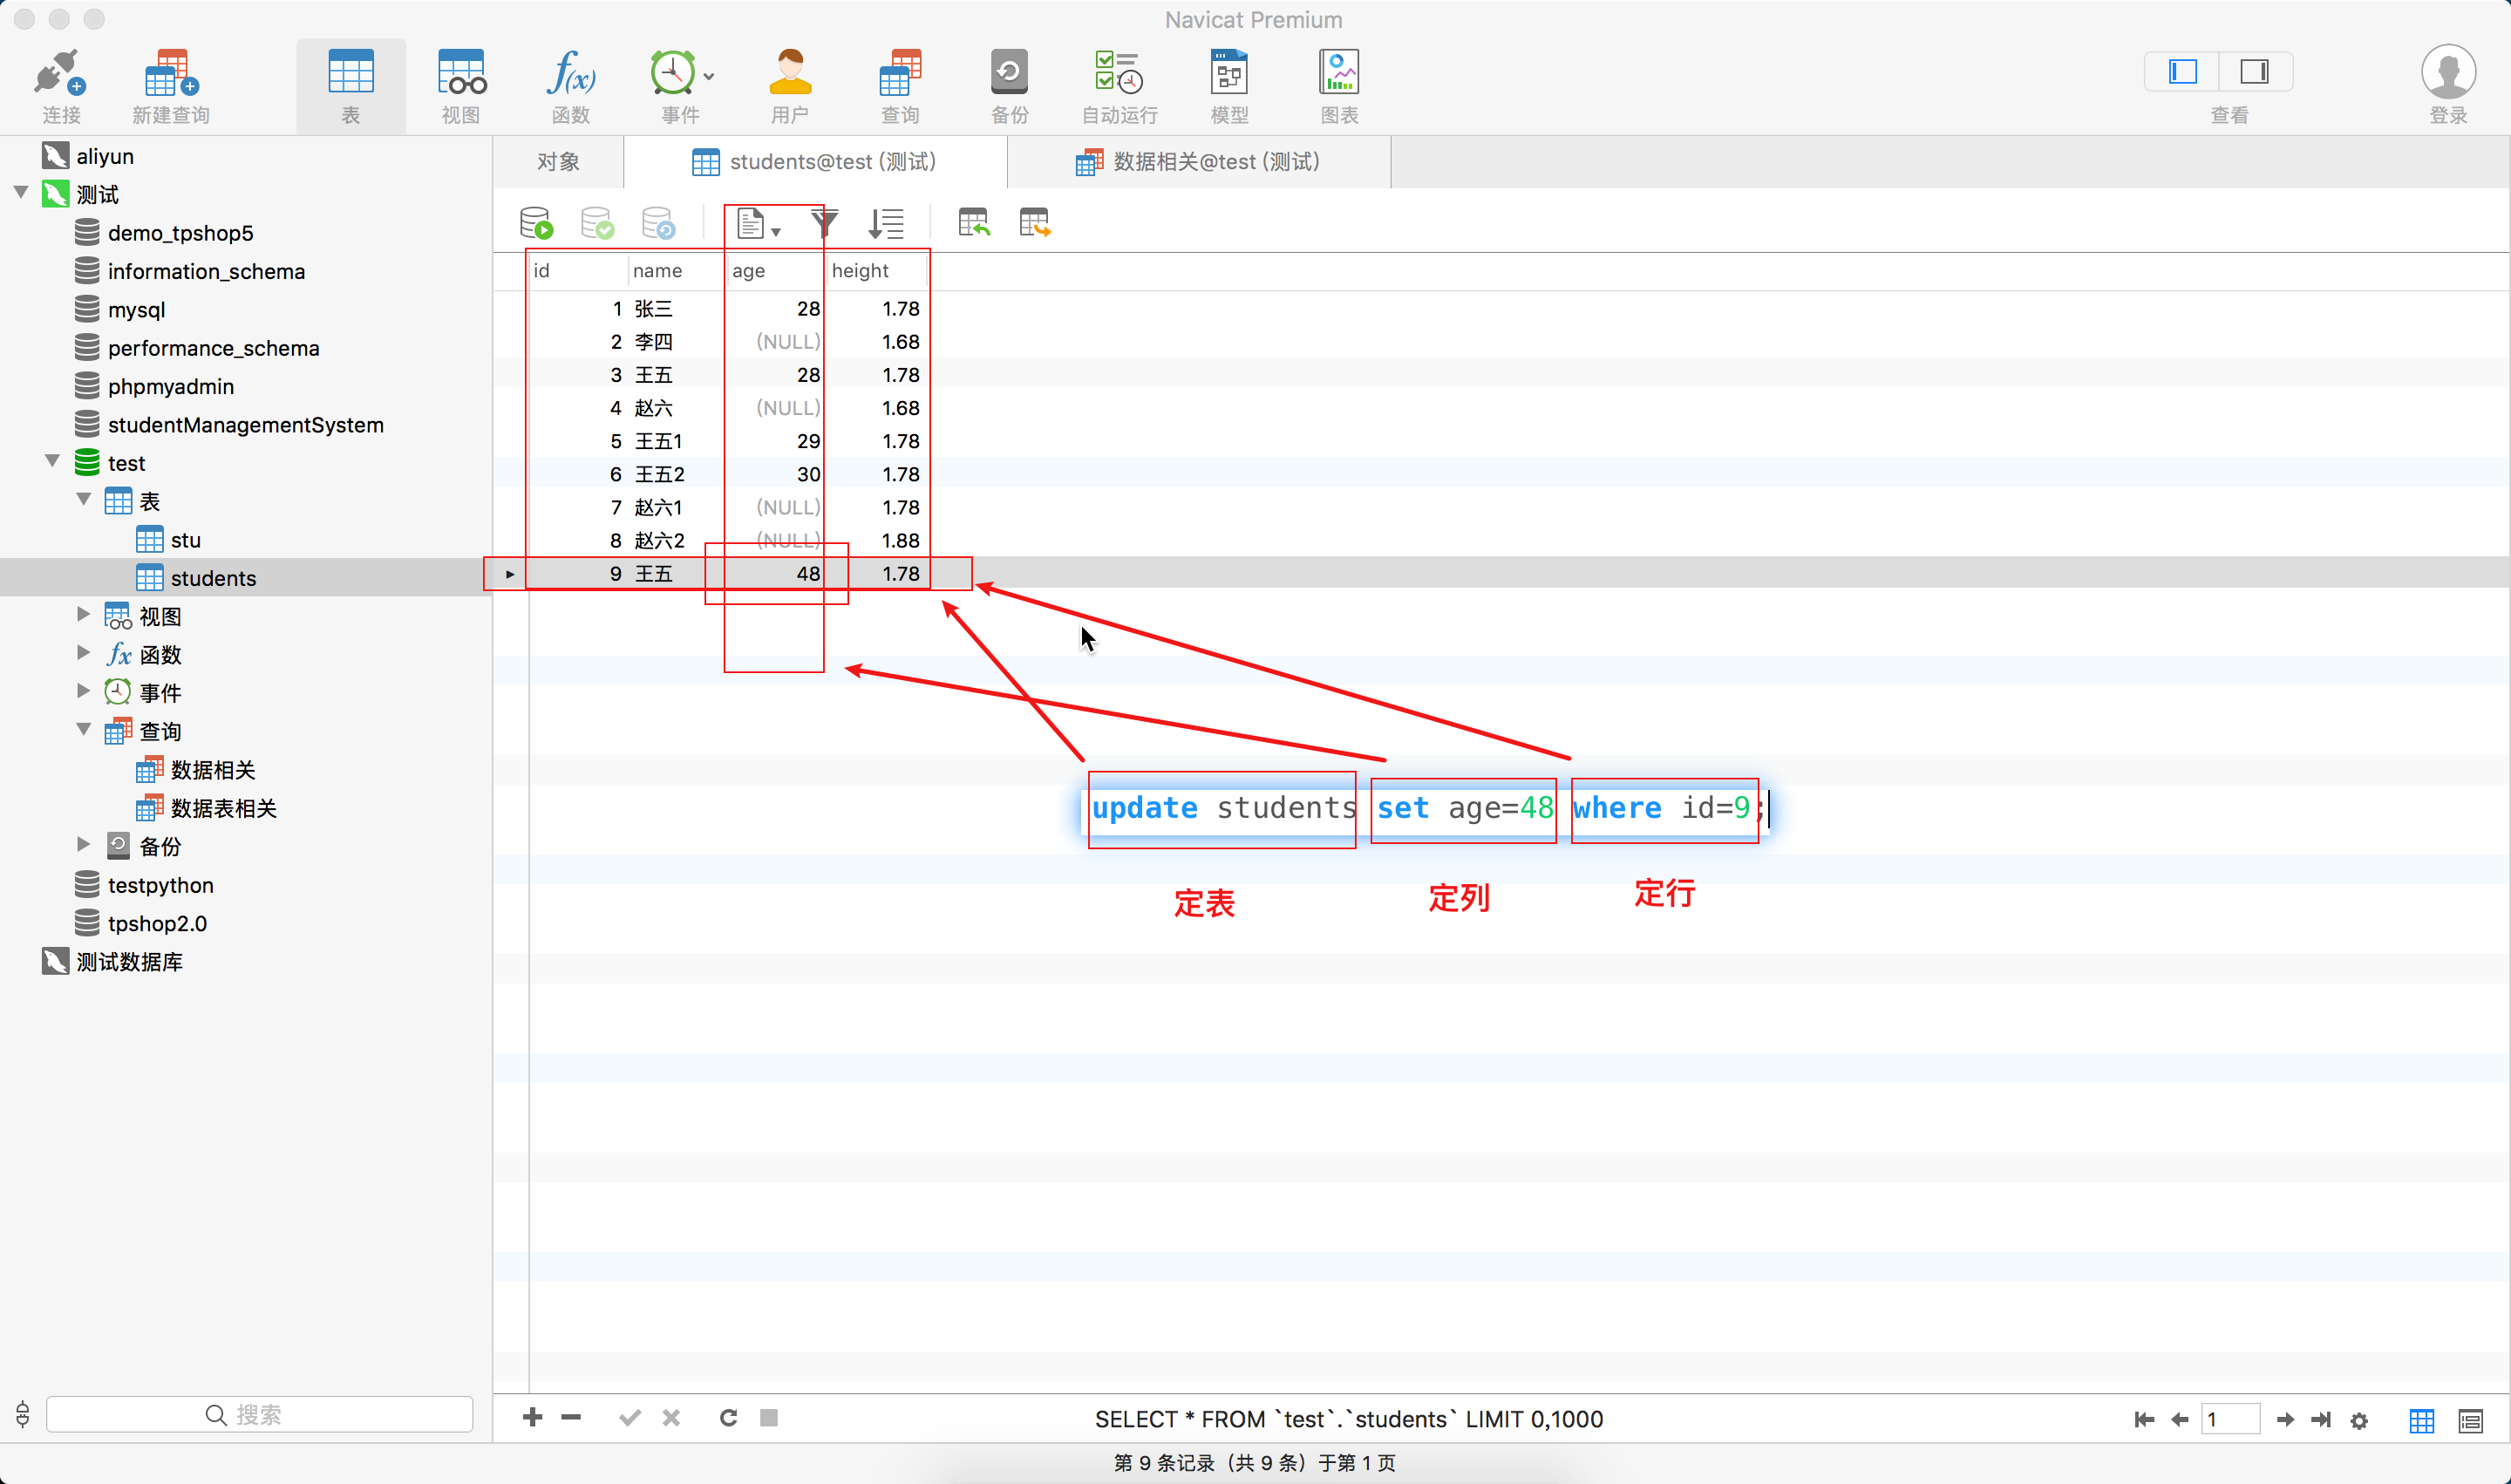This screenshot has width=2511, height=1484.
Task: Click the refresh icon in bottom bar
Action: (x=728, y=1418)
